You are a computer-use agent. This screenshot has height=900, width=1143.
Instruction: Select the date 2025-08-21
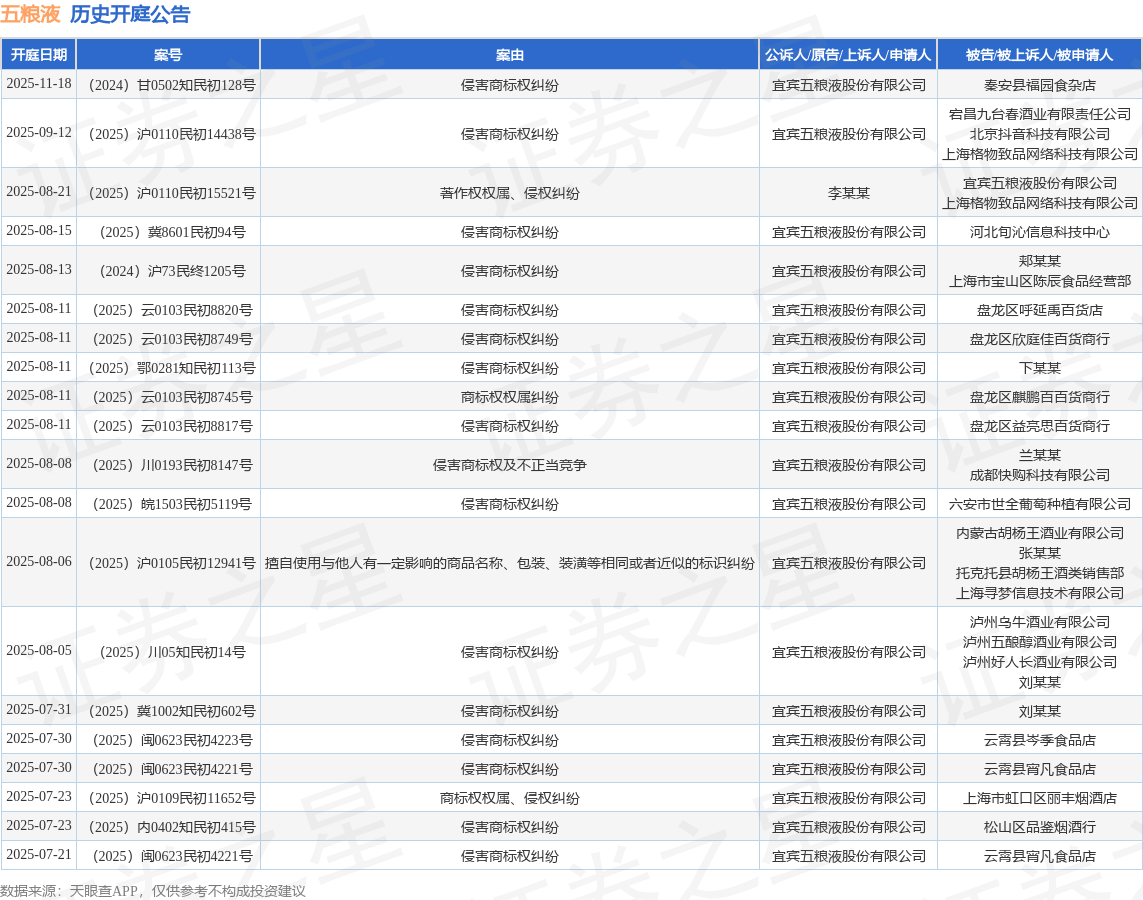pos(39,192)
